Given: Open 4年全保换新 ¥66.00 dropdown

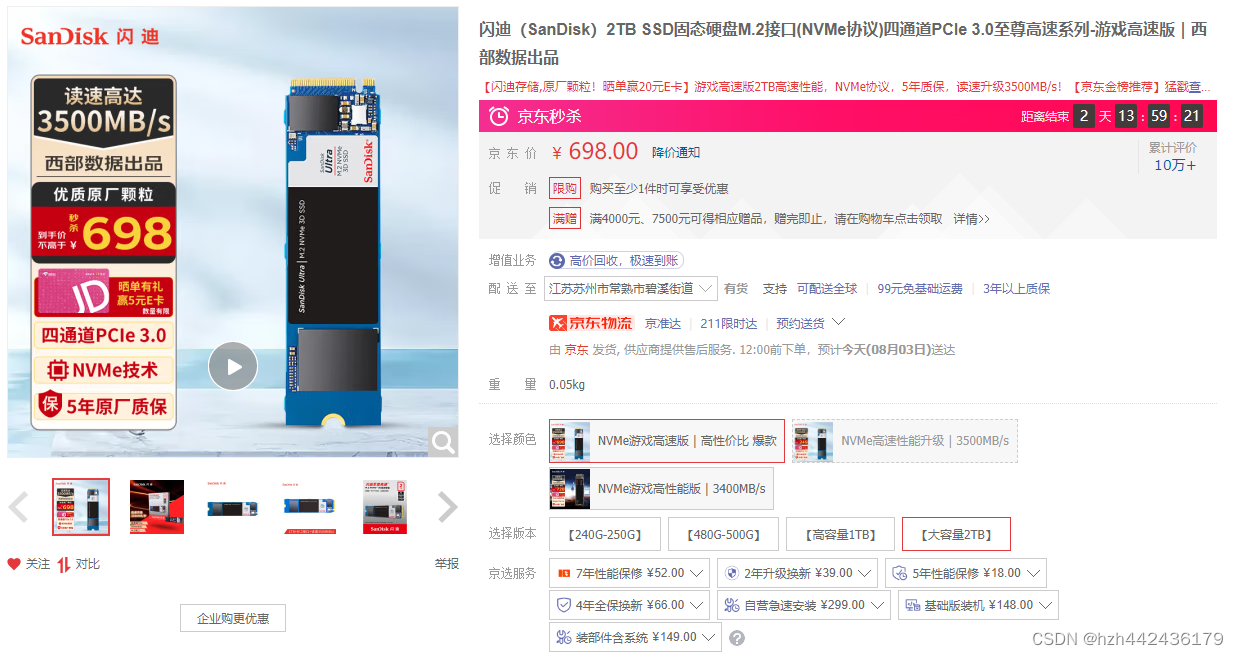Looking at the screenshot, I should 629,605.
